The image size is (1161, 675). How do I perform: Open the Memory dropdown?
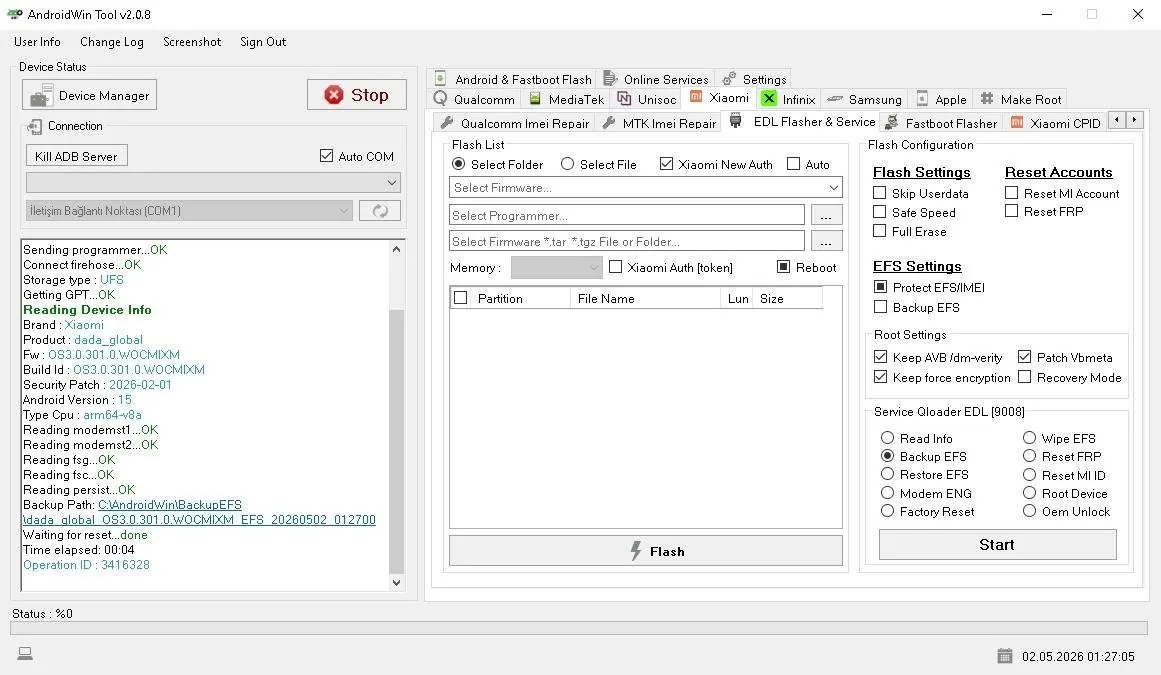tap(556, 268)
